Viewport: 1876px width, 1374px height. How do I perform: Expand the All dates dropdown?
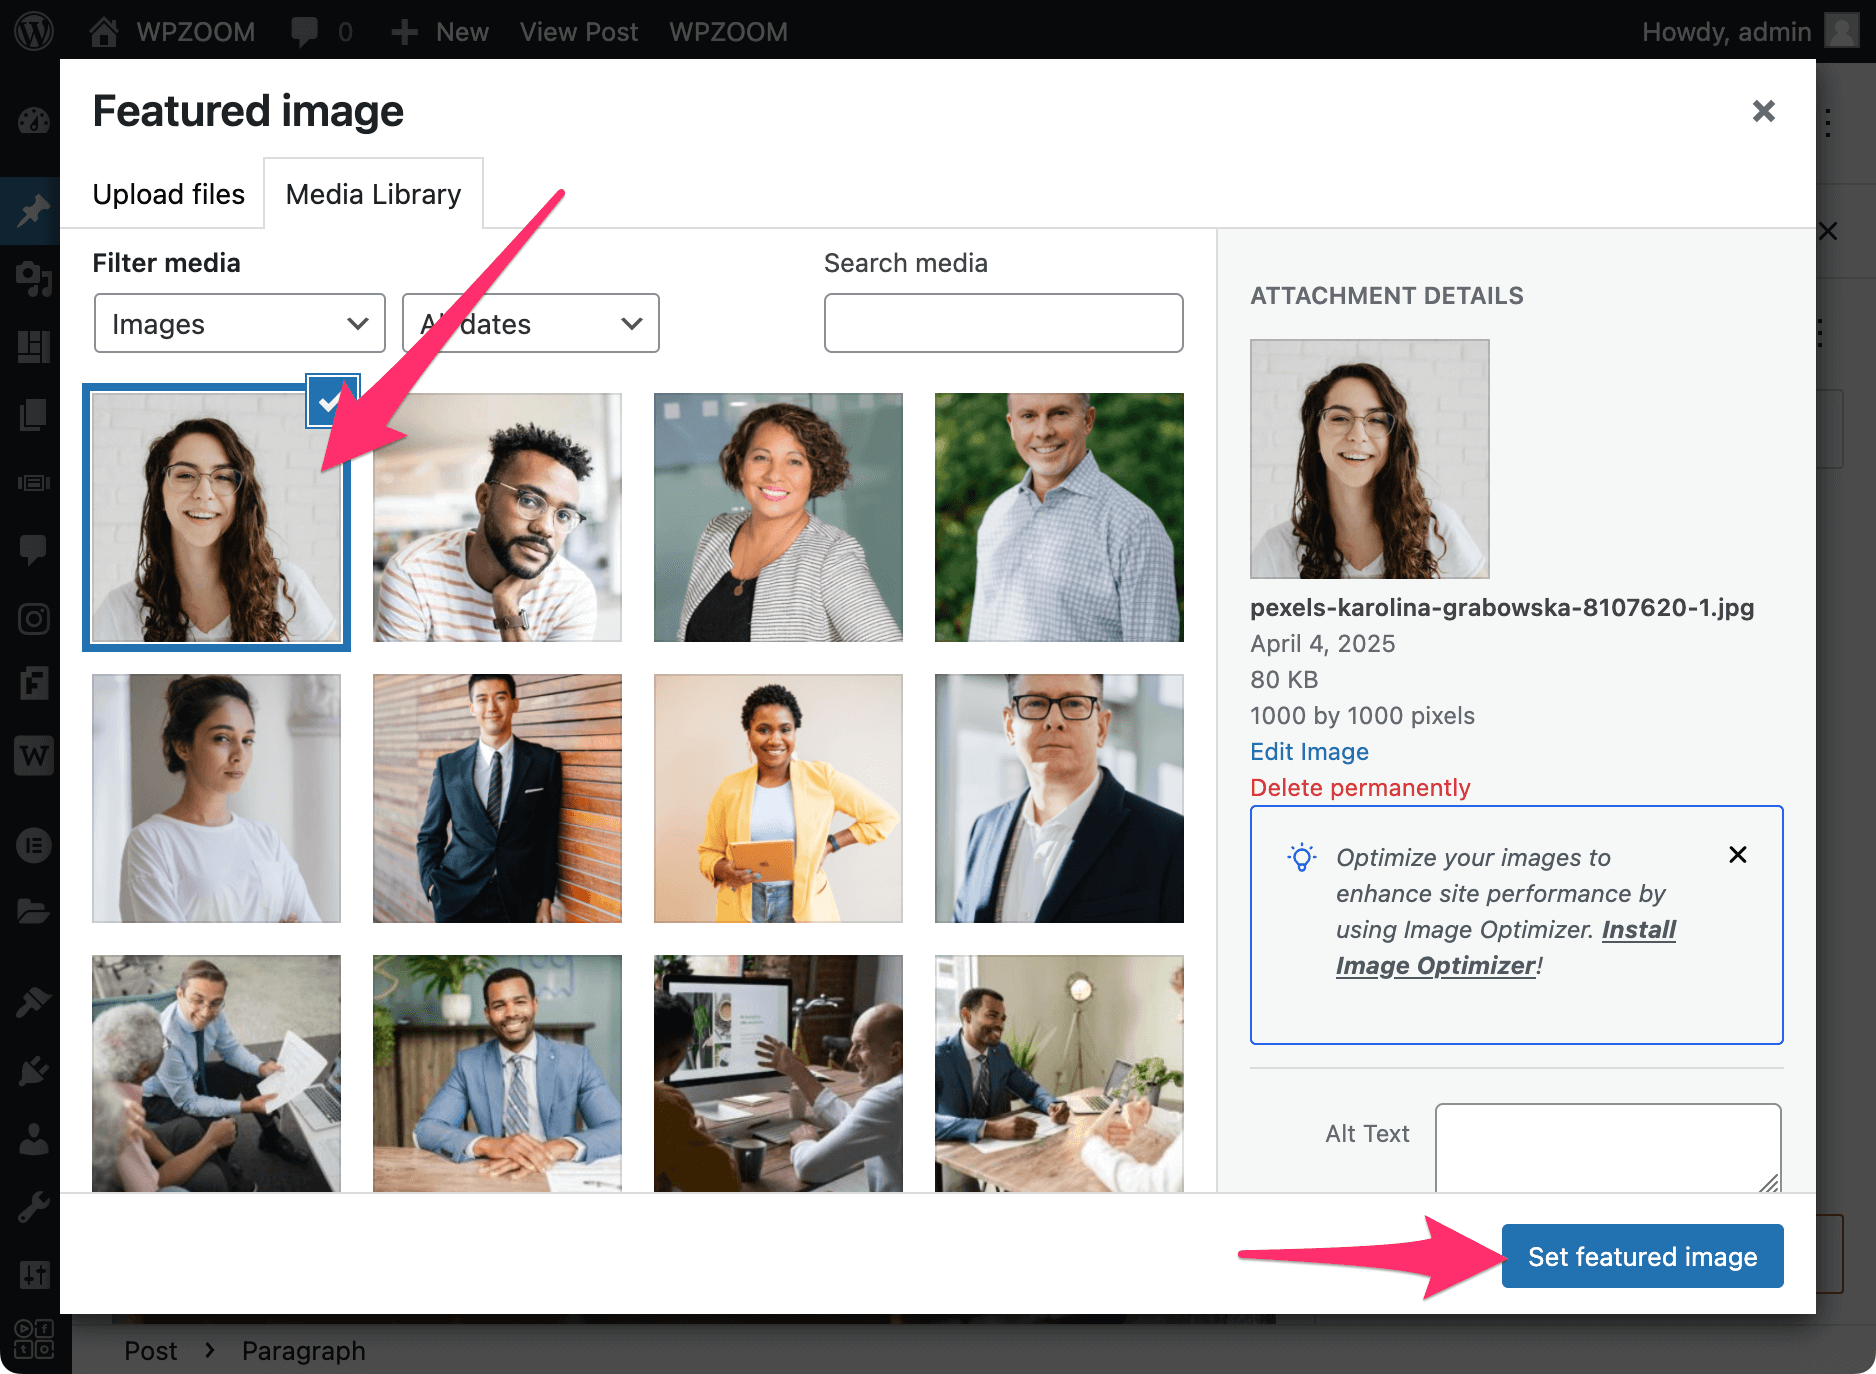[530, 323]
